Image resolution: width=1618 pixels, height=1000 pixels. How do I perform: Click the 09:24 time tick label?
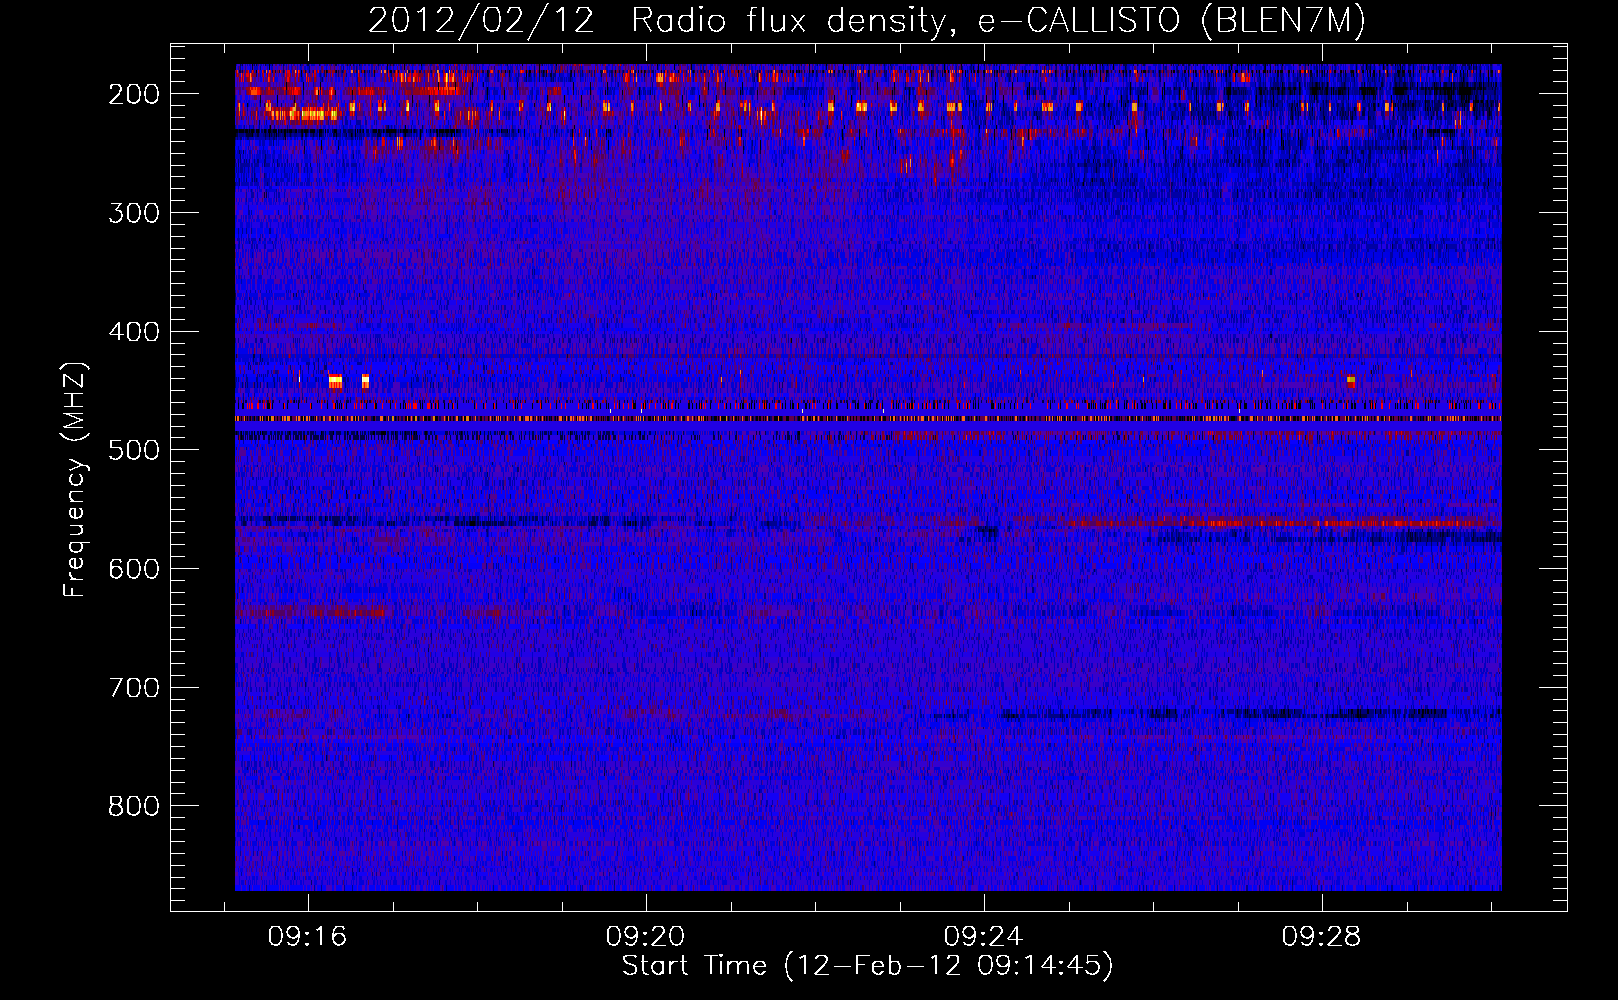[983, 936]
